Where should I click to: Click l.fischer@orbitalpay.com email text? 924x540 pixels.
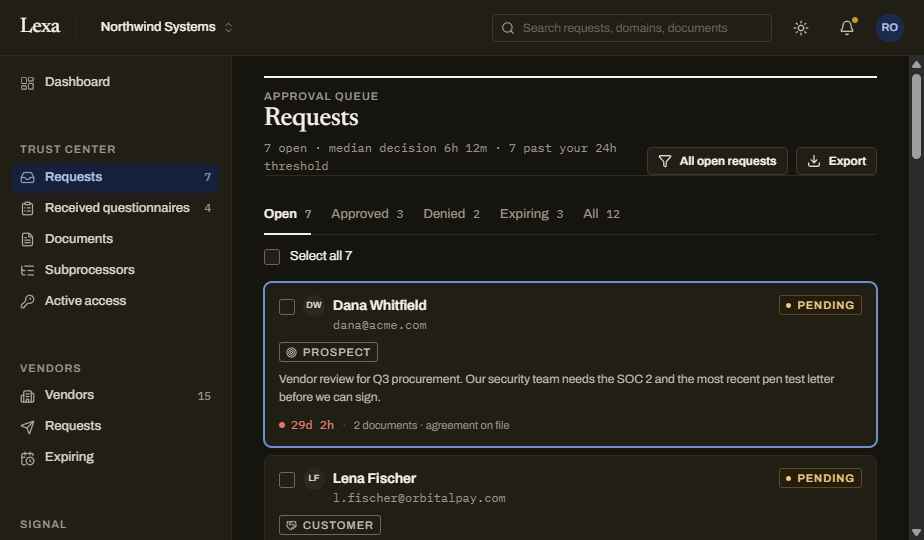[419, 498]
